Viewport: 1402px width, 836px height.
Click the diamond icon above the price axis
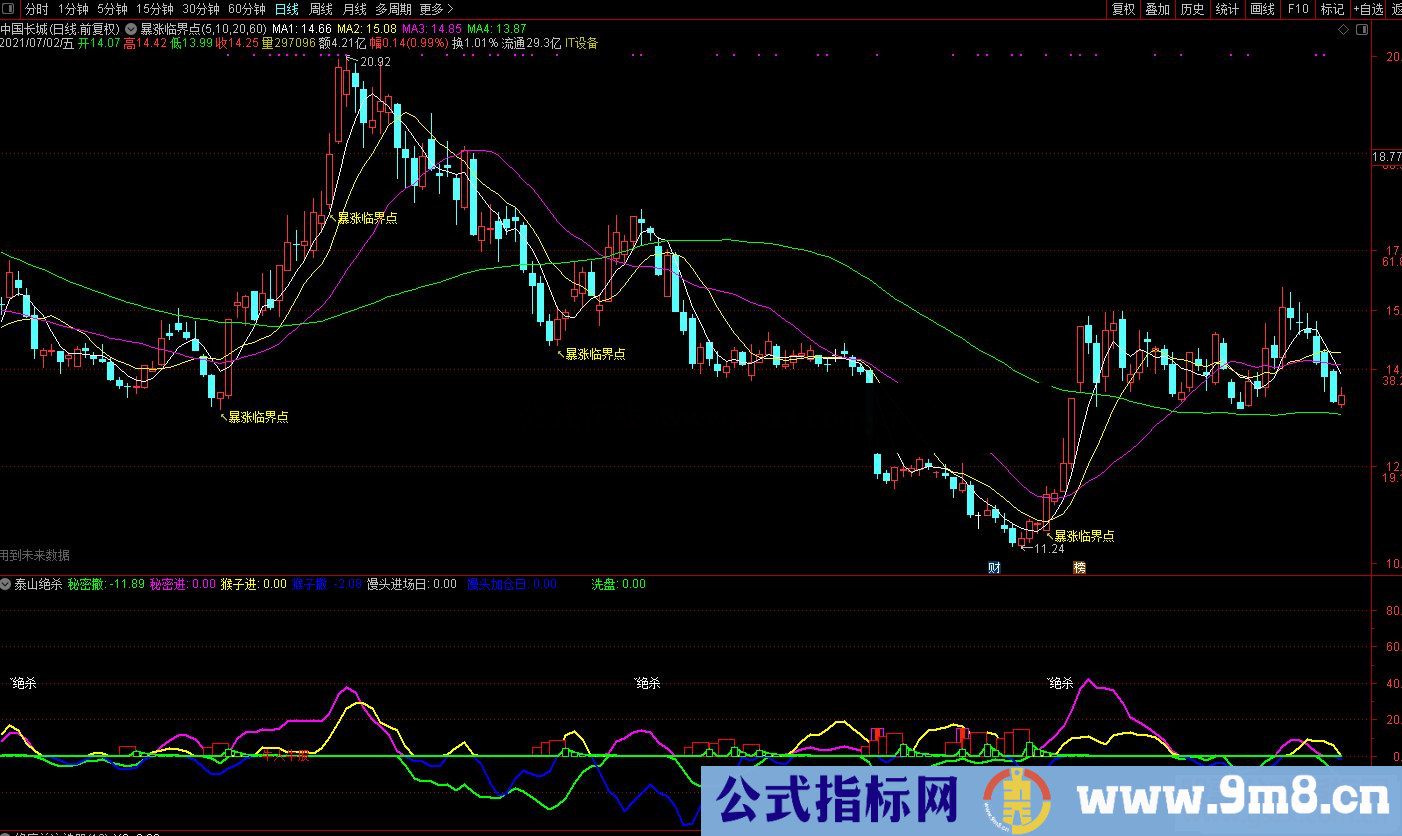pos(1343,30)
